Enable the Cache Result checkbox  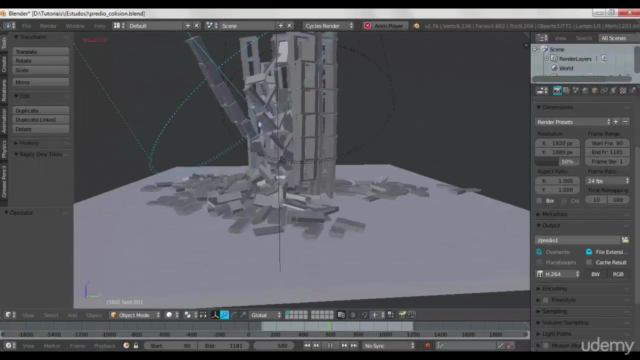coord(589,262)
